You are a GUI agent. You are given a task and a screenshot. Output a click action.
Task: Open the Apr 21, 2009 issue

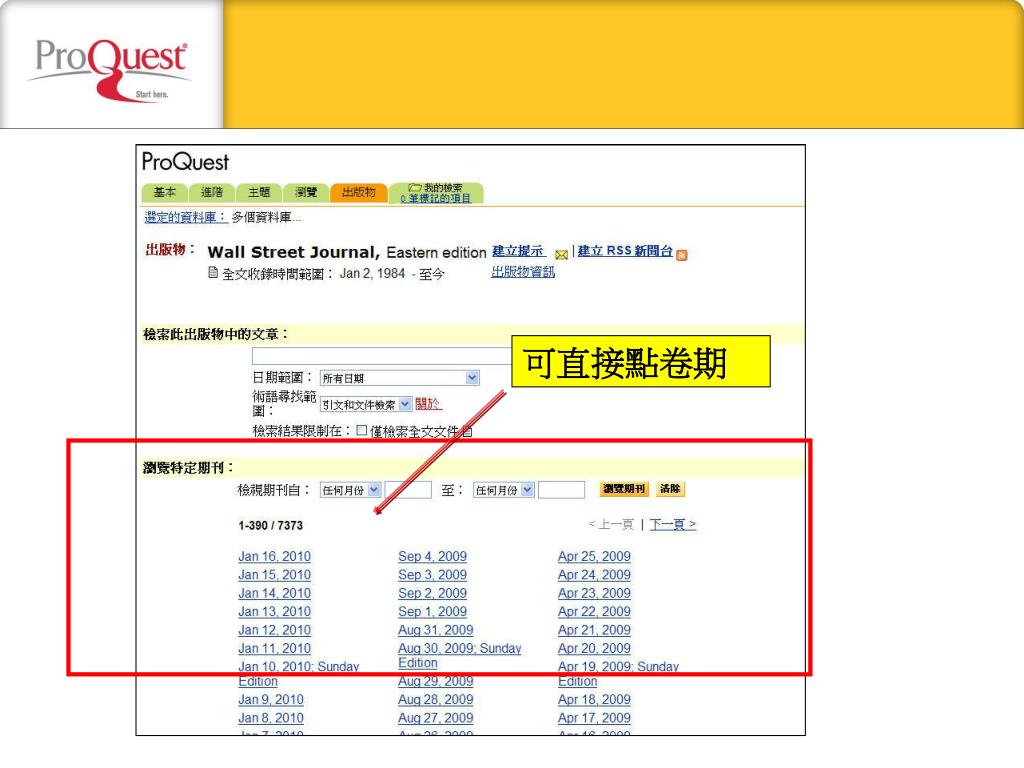594,630
